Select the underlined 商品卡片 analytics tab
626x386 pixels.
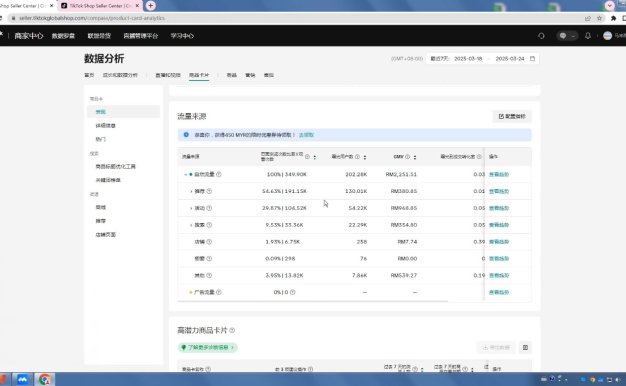pyautogui.click(x=199, y=75)
